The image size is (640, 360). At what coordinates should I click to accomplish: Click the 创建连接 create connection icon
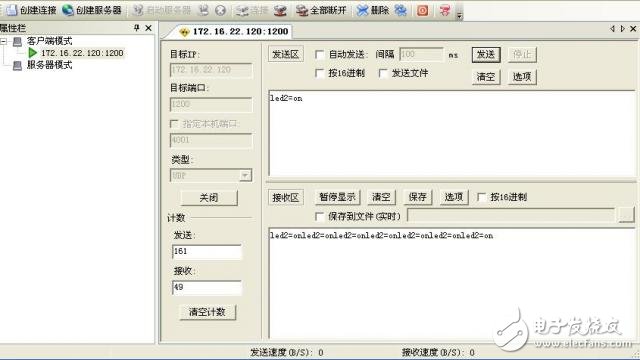click(x=11, y=10)
